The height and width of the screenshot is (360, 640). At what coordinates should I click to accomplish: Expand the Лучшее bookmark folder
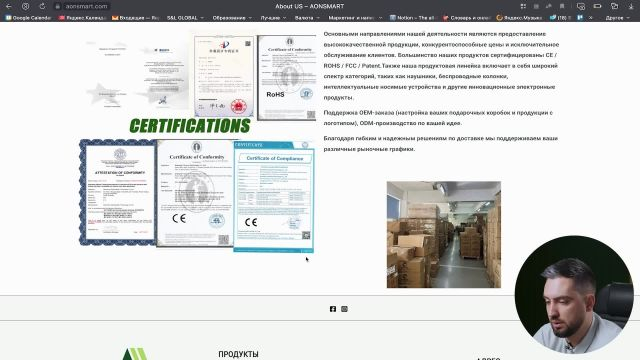(273, 18)
